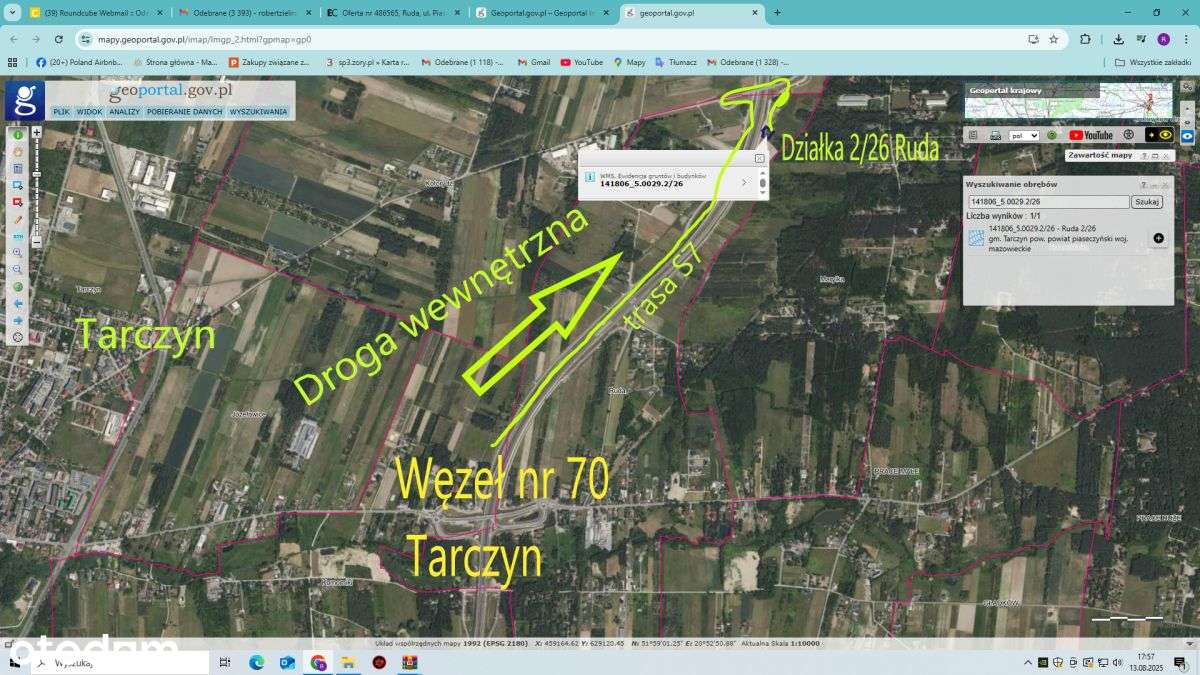Open the language dropdown showing pol
This screenshot has width=1200, height=675.
click(1024, 135)
